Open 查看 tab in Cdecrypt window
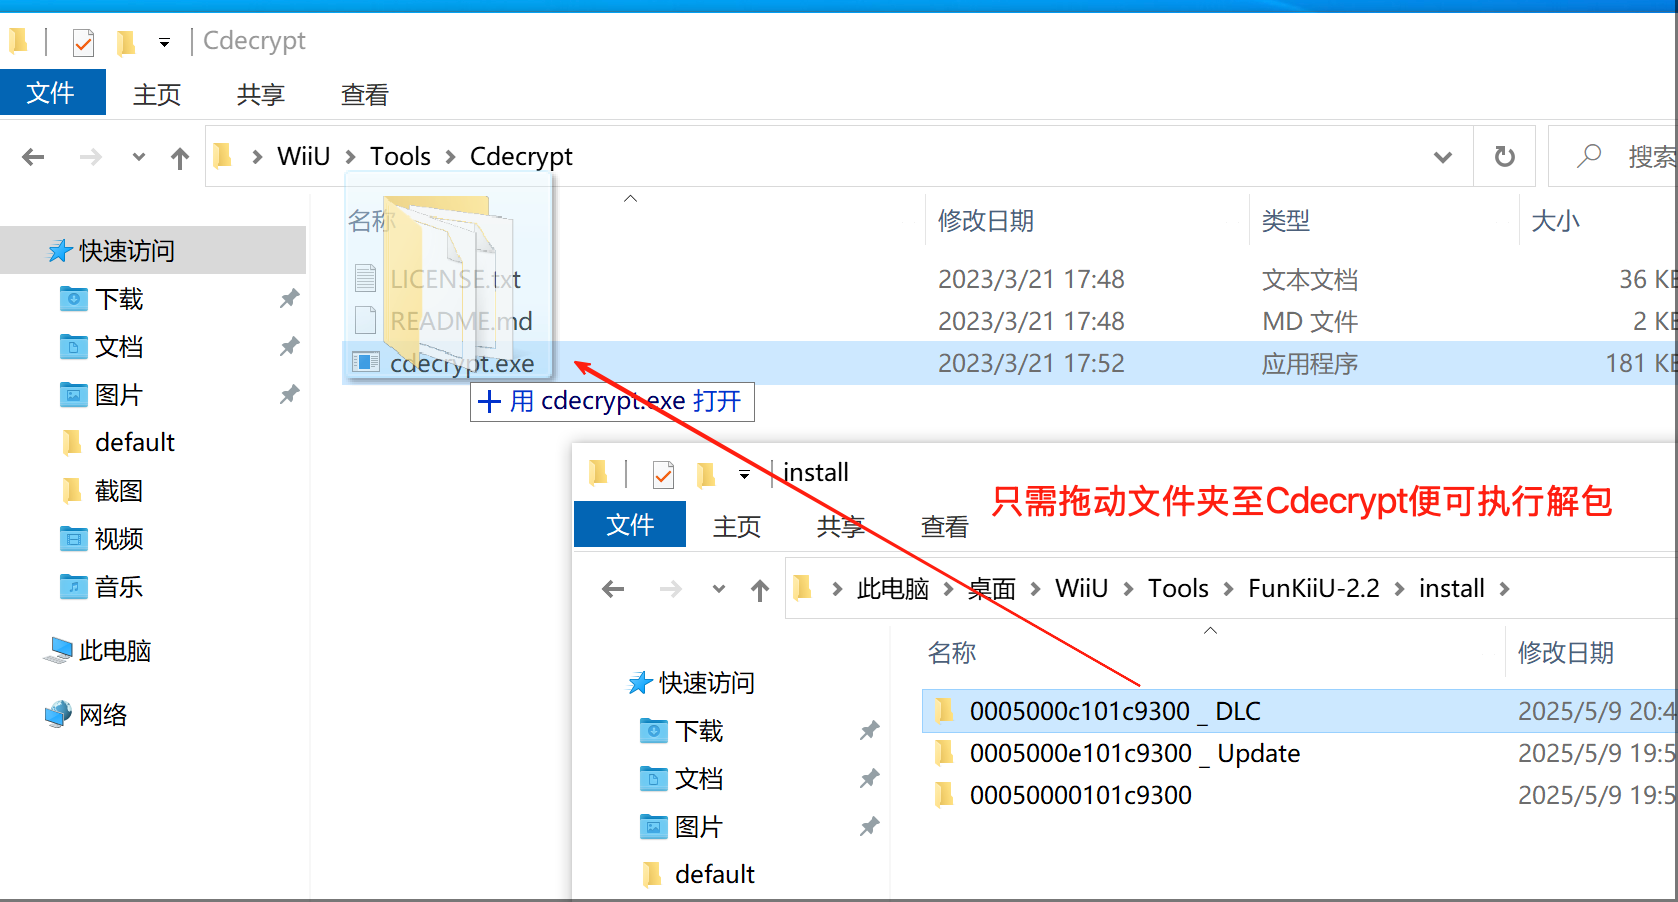This screenshot has width=1678, height=902. click(365, 94)
